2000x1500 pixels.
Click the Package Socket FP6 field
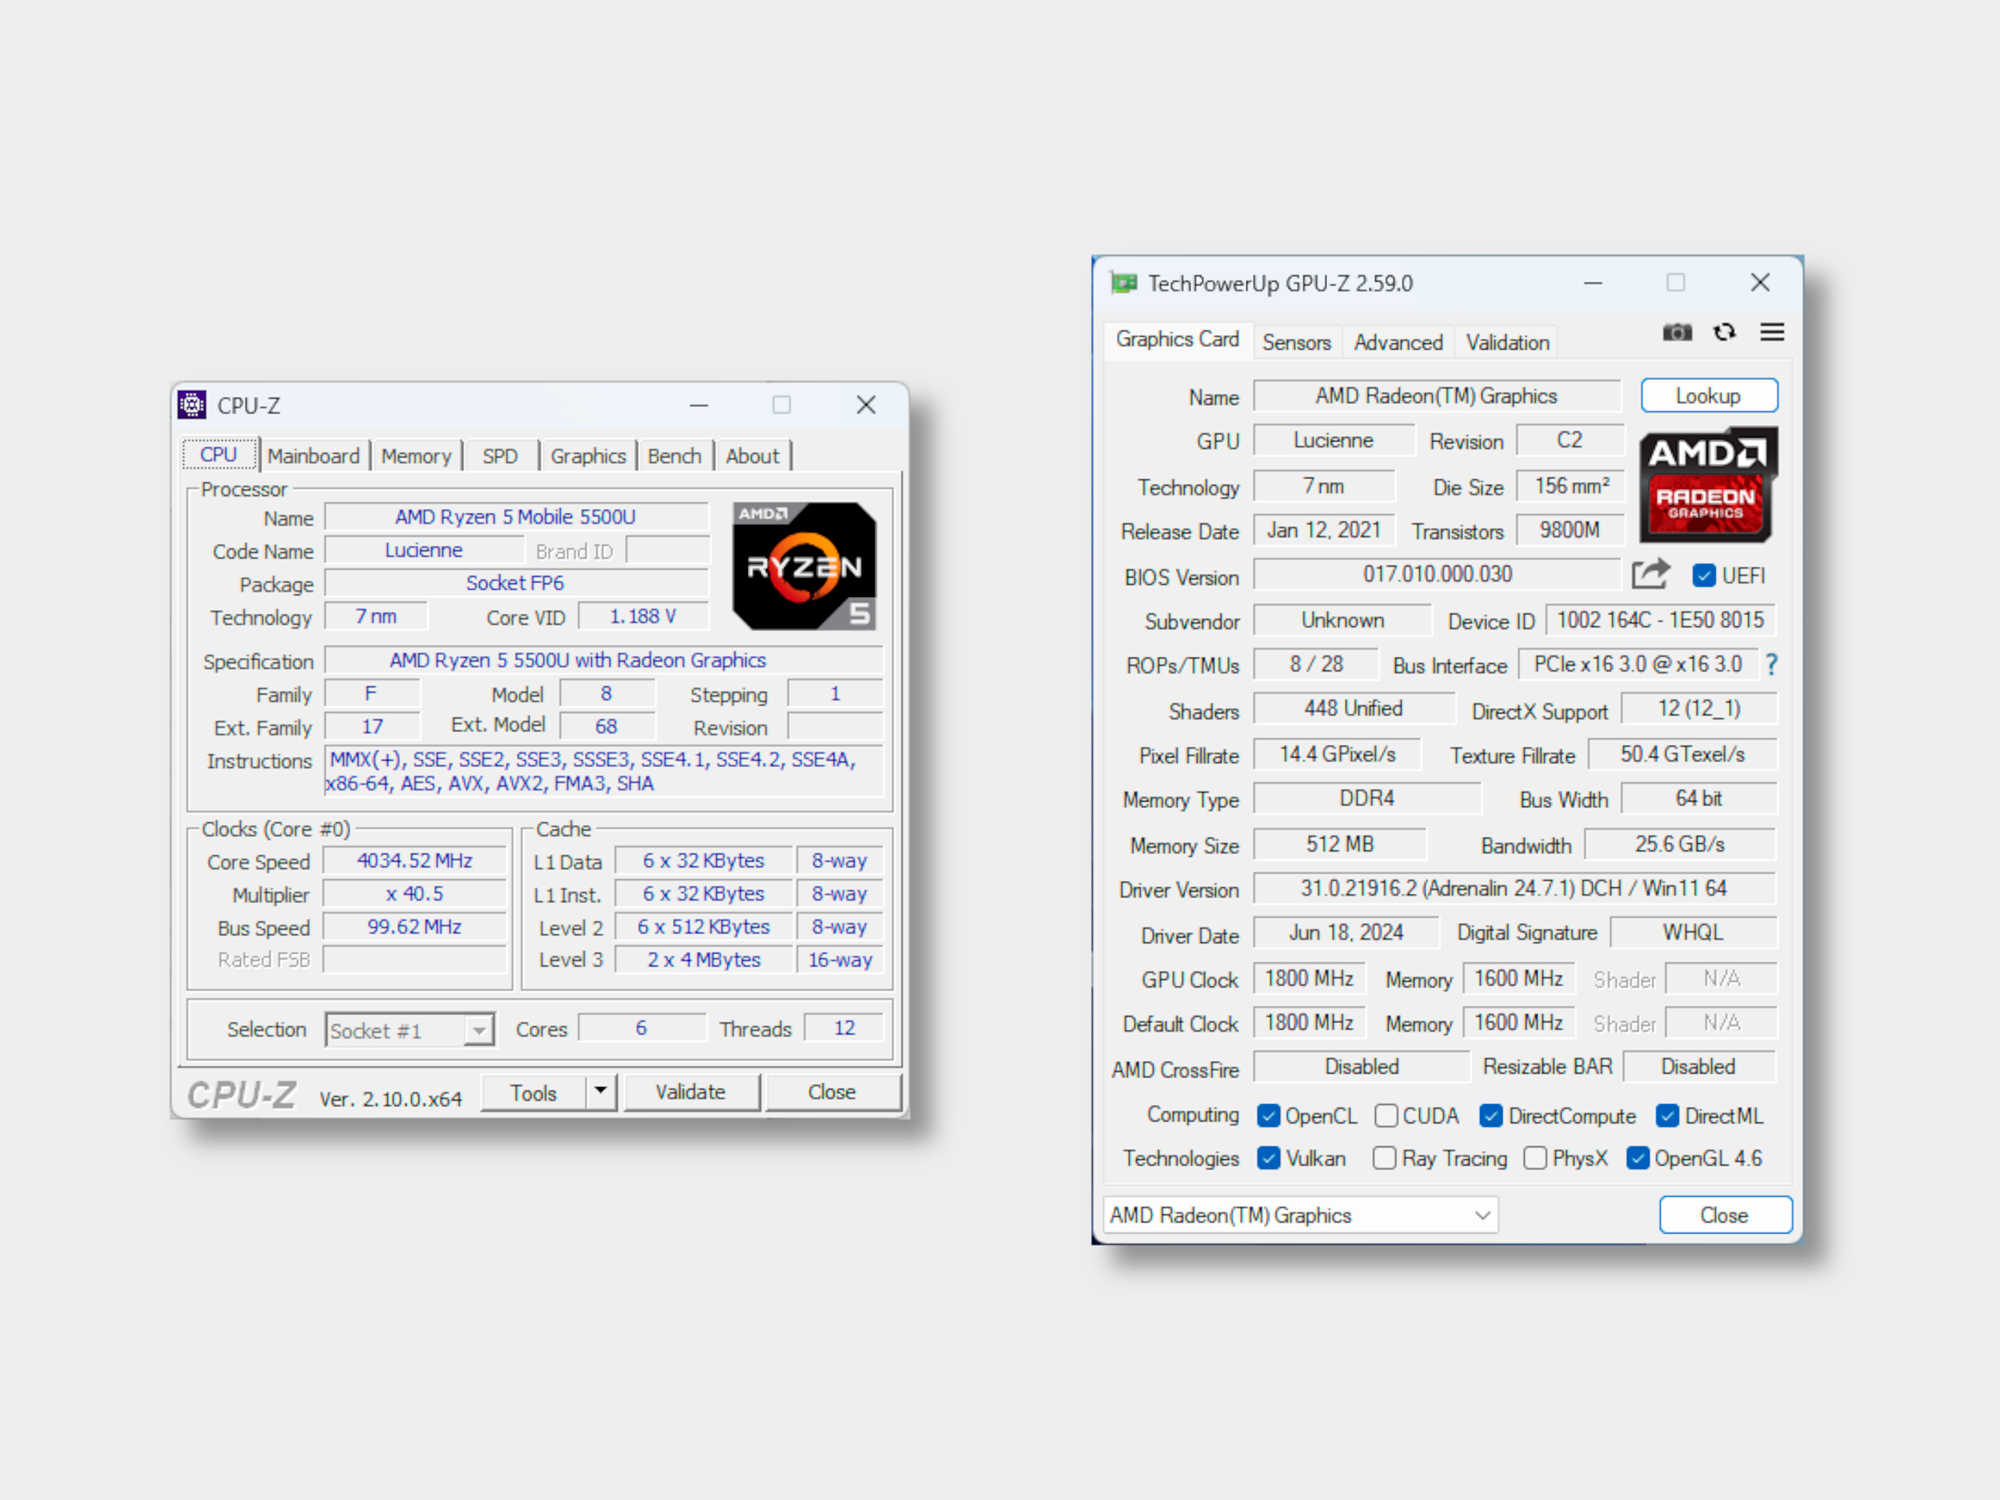tap(516, 583)
